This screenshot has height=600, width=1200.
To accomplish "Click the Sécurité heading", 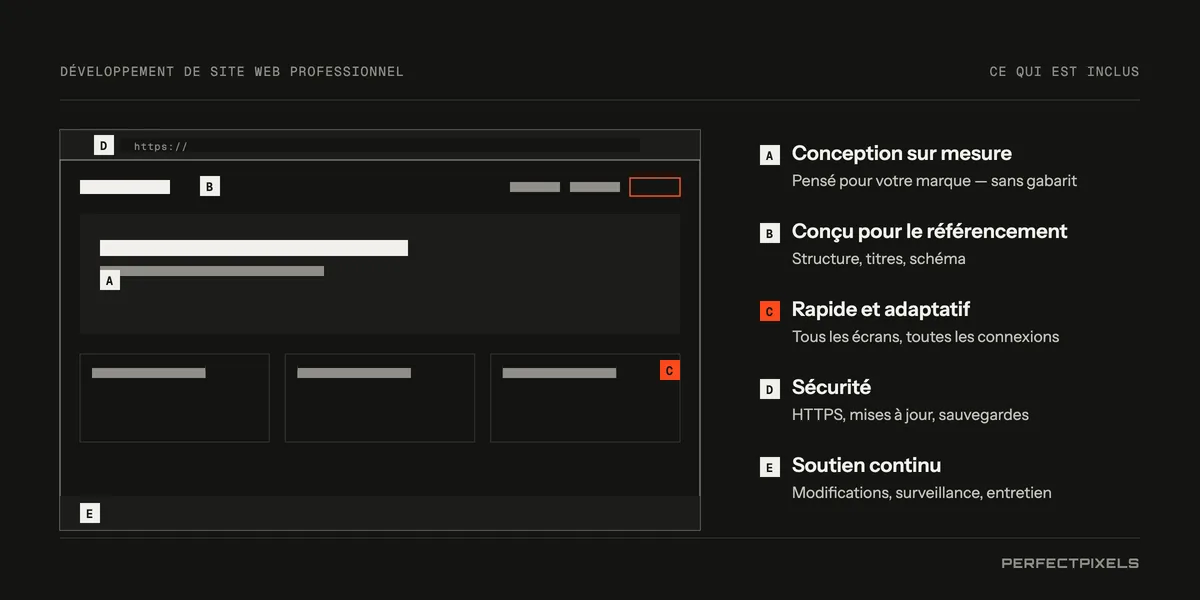I will (x=831, y=387).
